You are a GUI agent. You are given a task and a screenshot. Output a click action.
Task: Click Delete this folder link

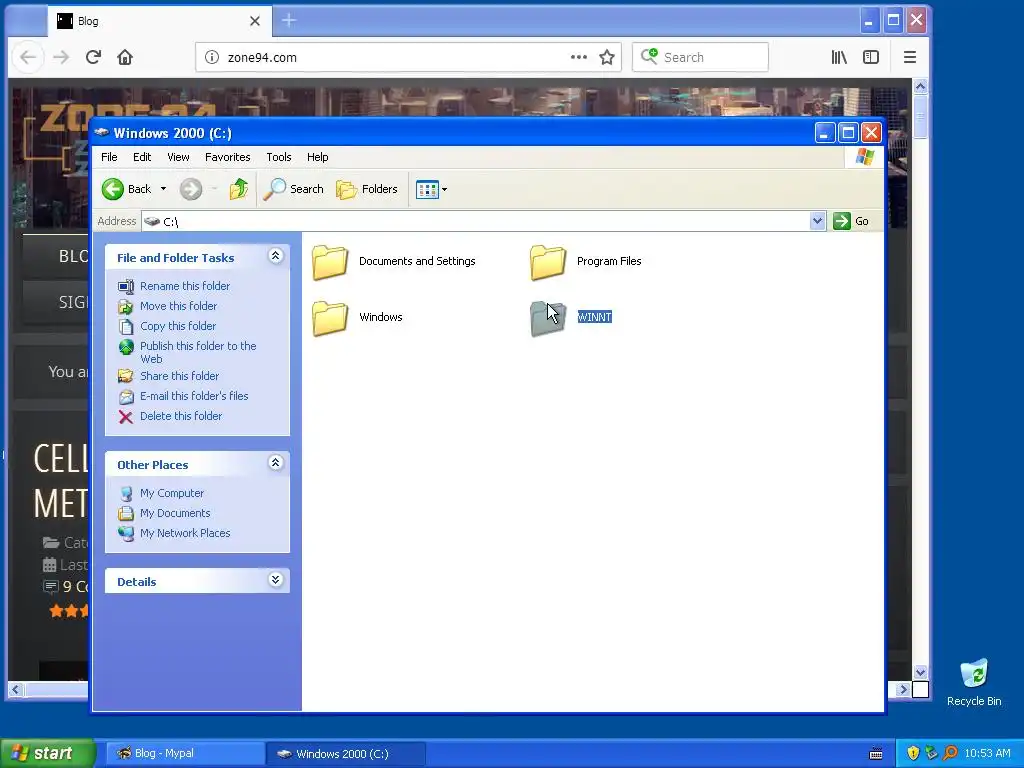pos(181,416)
